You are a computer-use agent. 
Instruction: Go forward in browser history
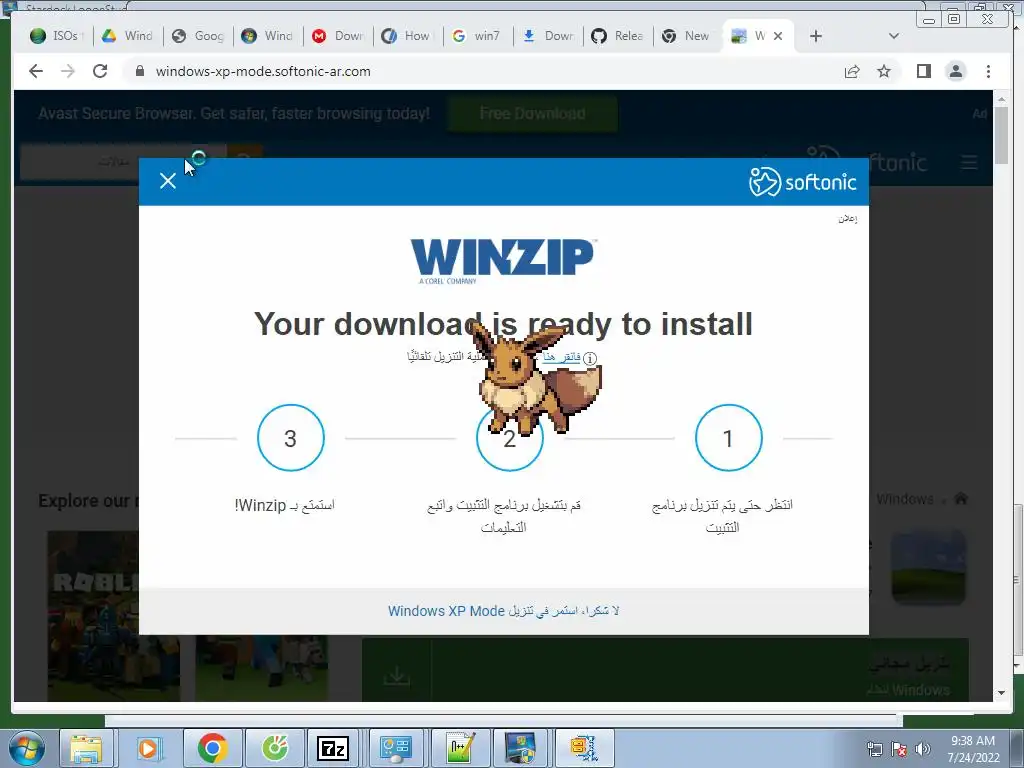(x=68, y=71)
